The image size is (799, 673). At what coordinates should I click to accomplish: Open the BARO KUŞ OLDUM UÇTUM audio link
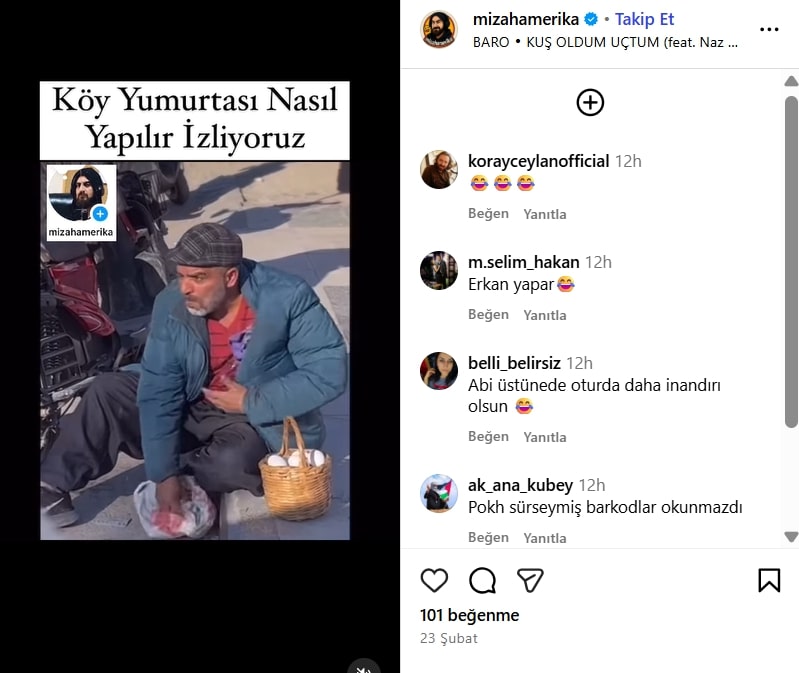click(605, 42)
